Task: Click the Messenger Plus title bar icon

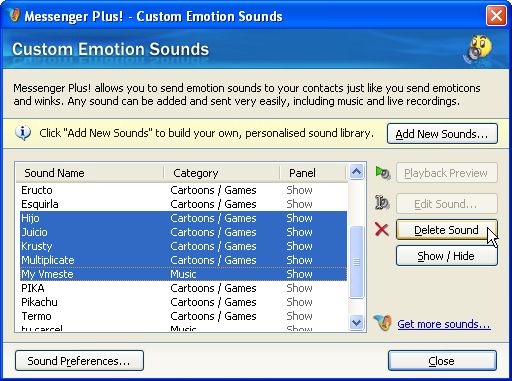Action: point(14,15)
